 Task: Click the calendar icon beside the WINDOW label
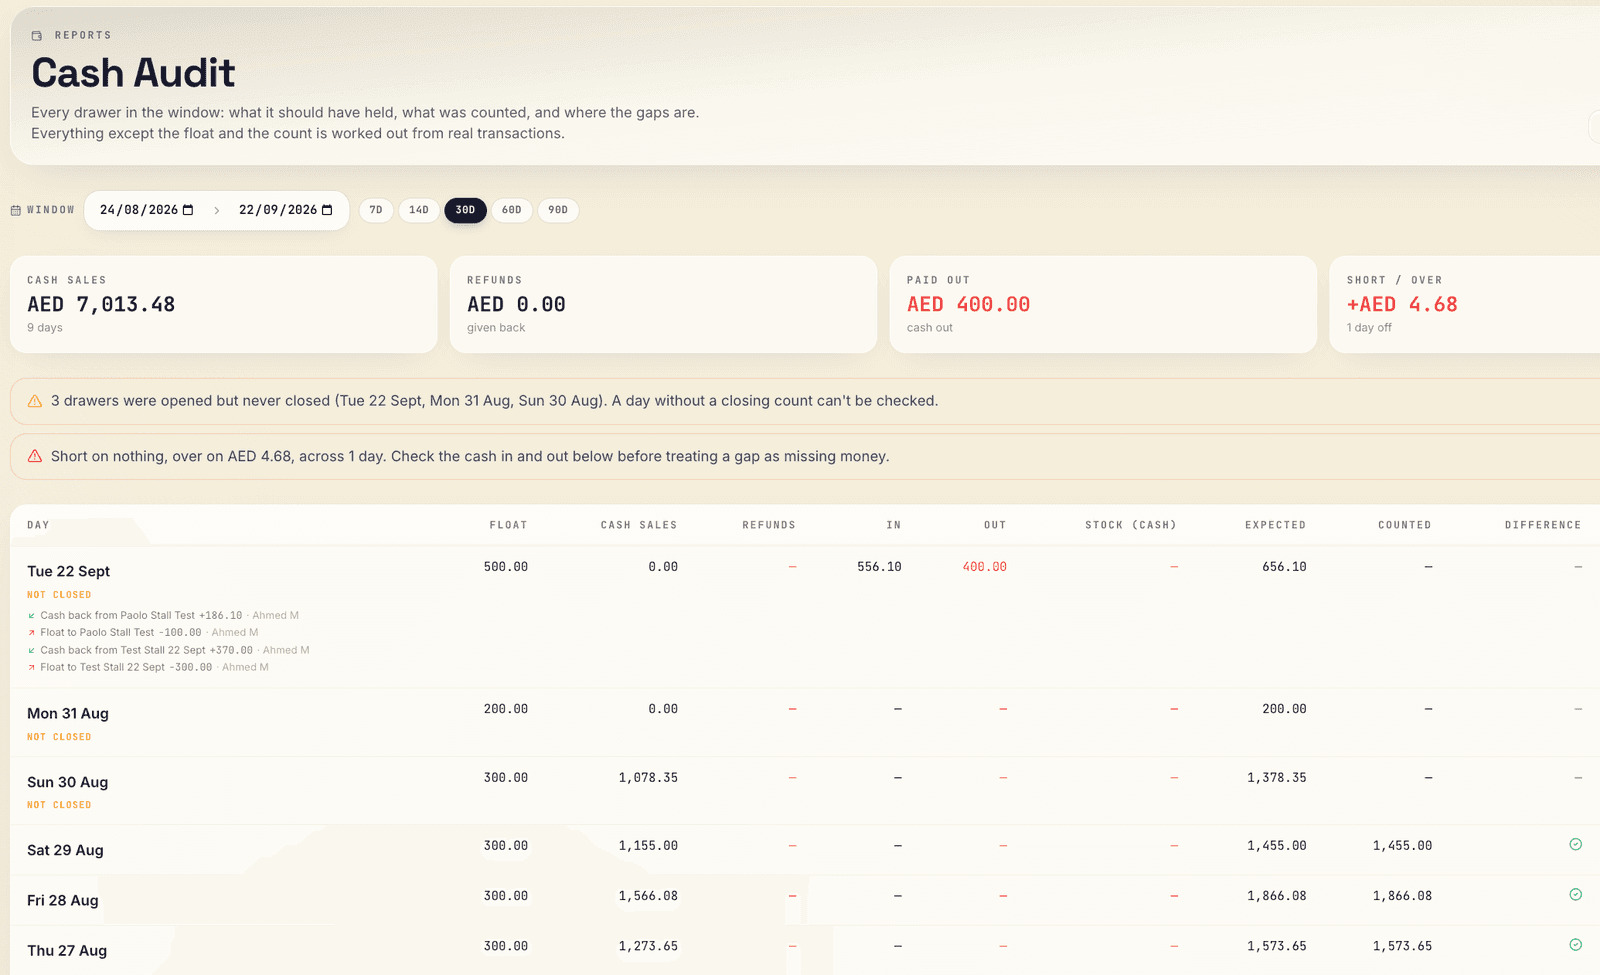point(16,210)
